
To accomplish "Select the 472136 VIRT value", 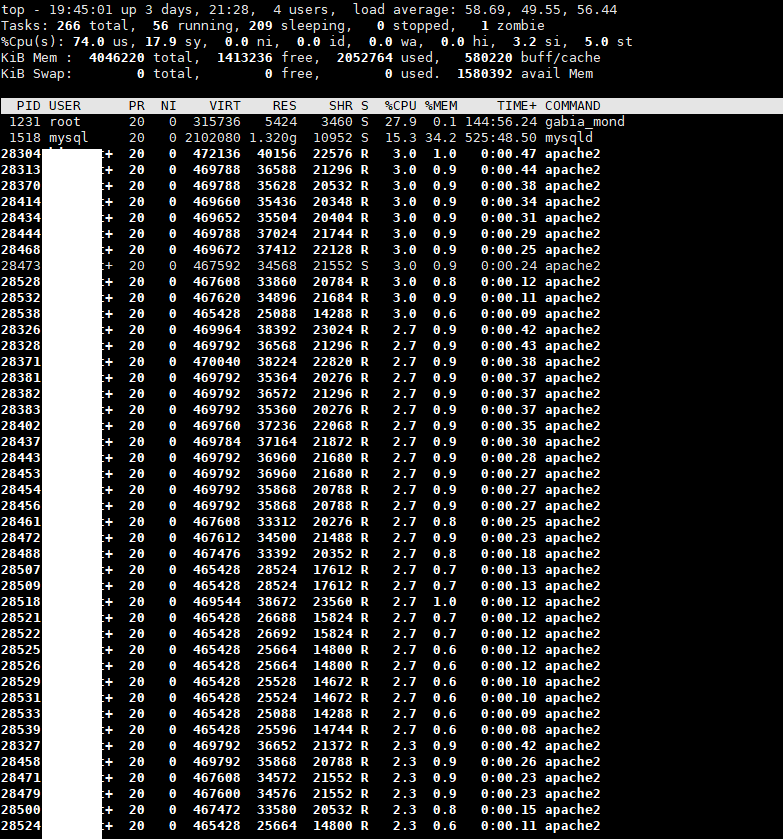I will [217, 154].
